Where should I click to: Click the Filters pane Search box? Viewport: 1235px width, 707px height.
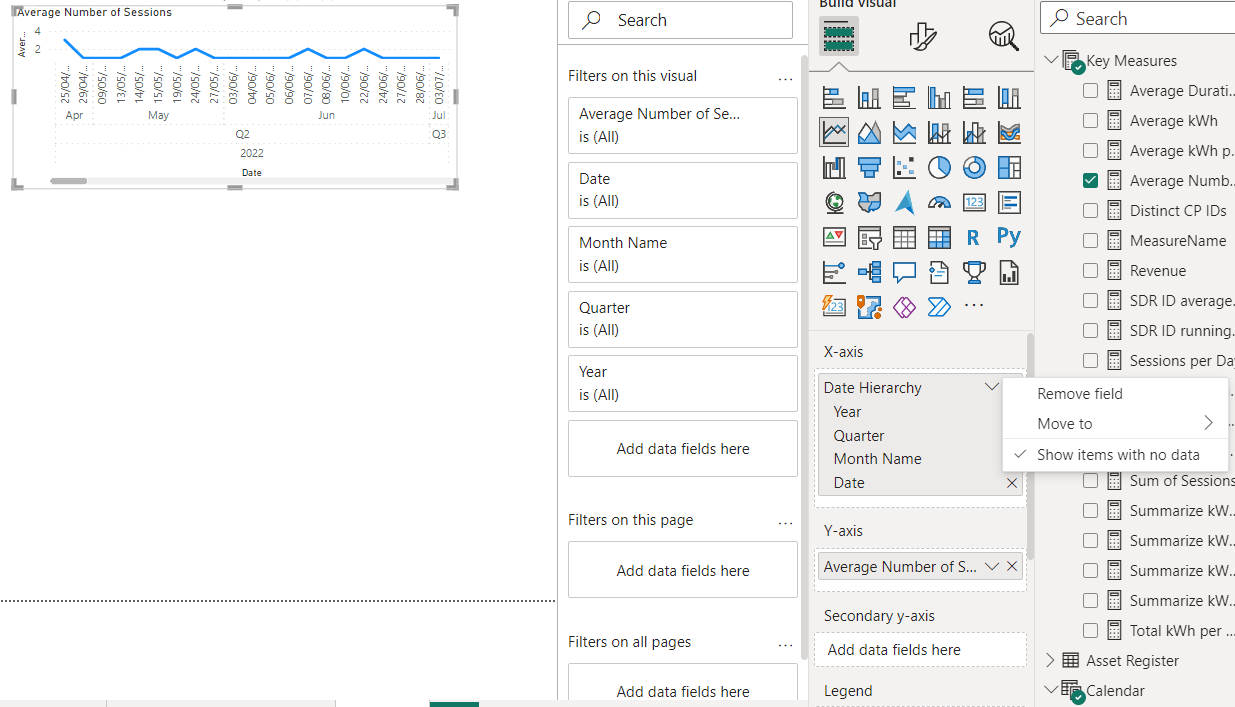click(680, 20)
